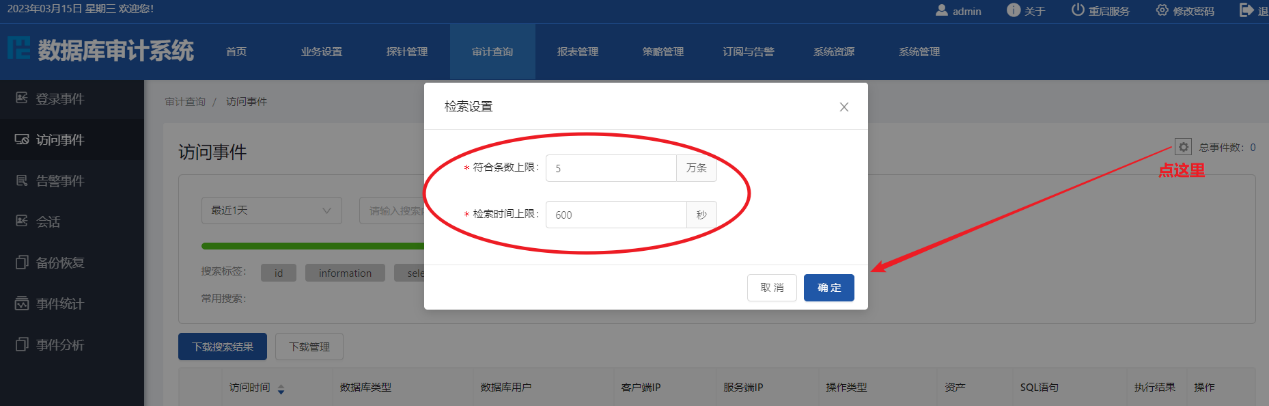Close the 检索设置 dialog with X icon

[x=844, y=107]
